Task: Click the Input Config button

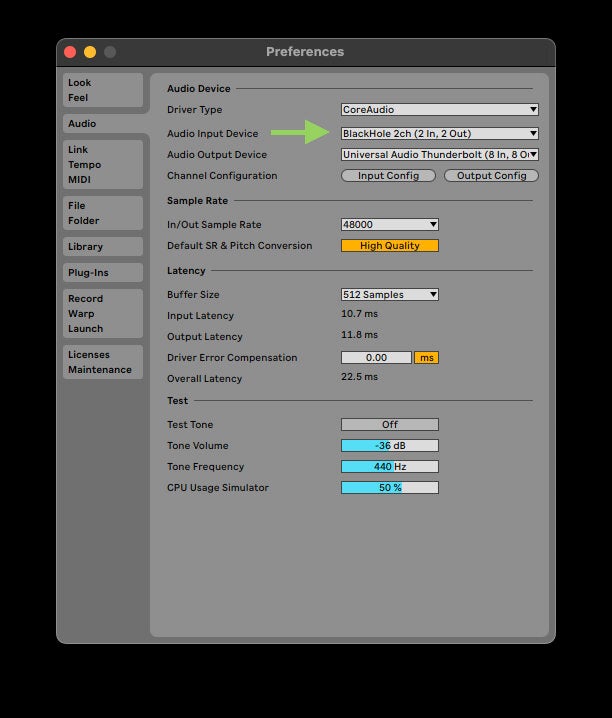Action: (388, 176)
